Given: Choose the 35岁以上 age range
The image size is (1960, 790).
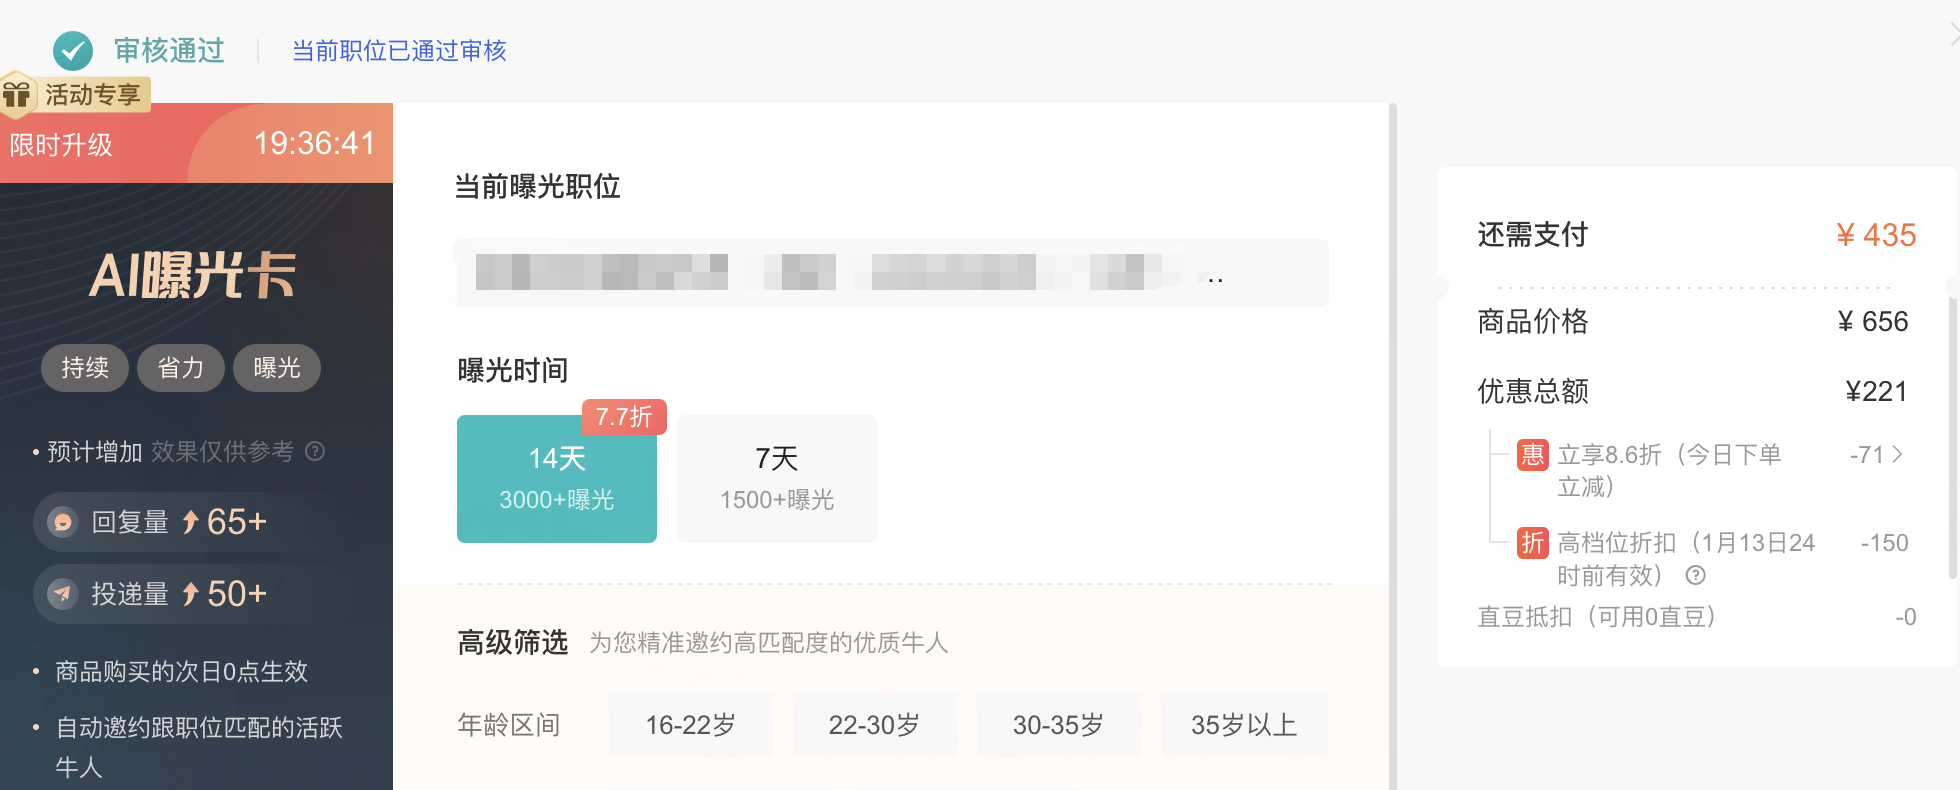Looking at the screenshot, I should tap(1243, 725).
